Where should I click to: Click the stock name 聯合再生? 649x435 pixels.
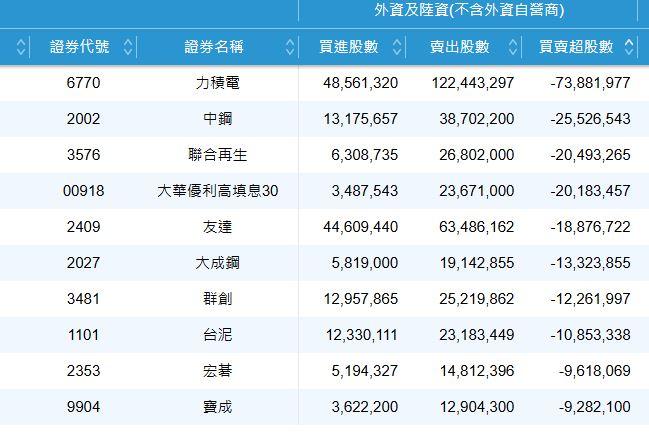pyautogui.click(x=218, y=155)
